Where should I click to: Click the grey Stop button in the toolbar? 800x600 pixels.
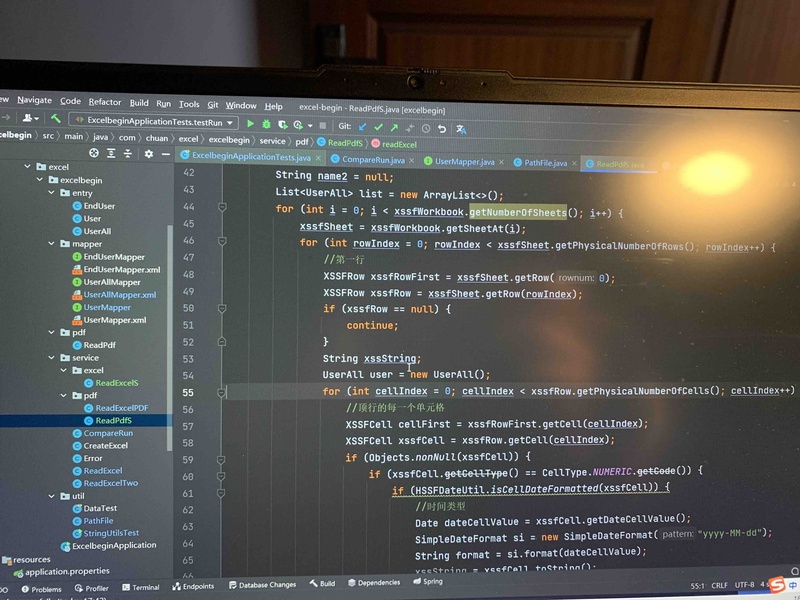pos(322,126)
